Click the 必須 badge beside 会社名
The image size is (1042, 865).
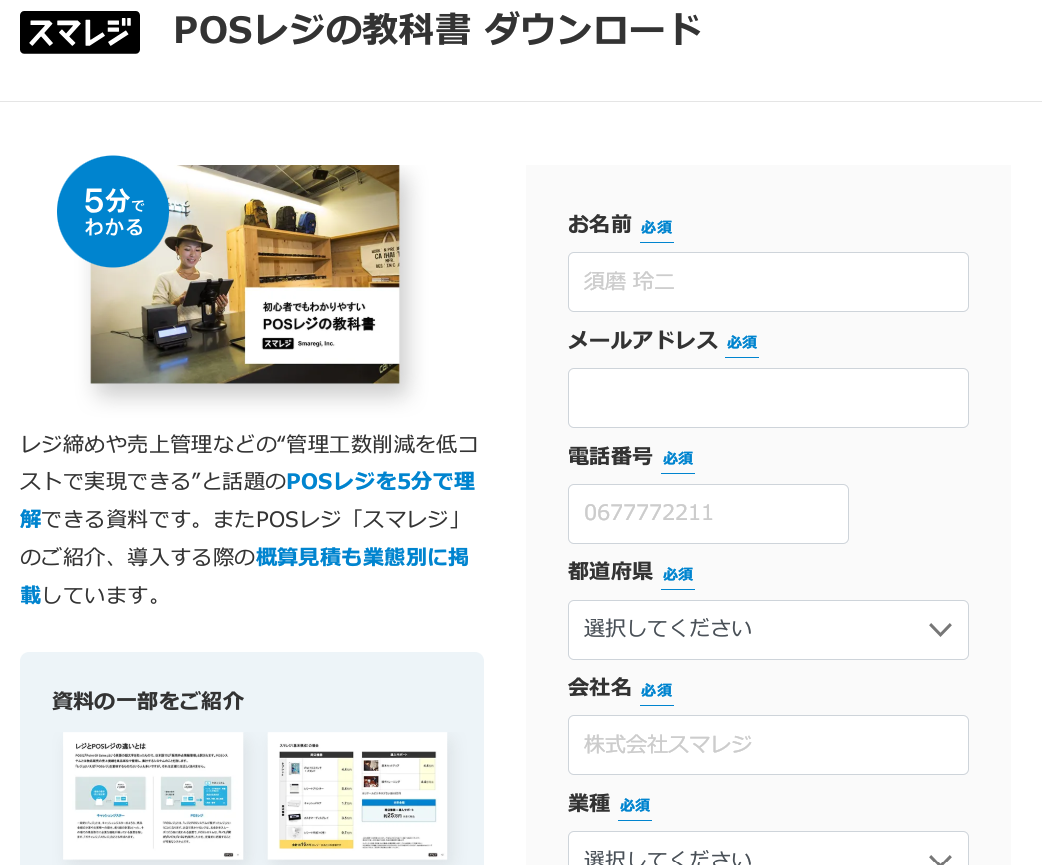(x=656, y=690)
